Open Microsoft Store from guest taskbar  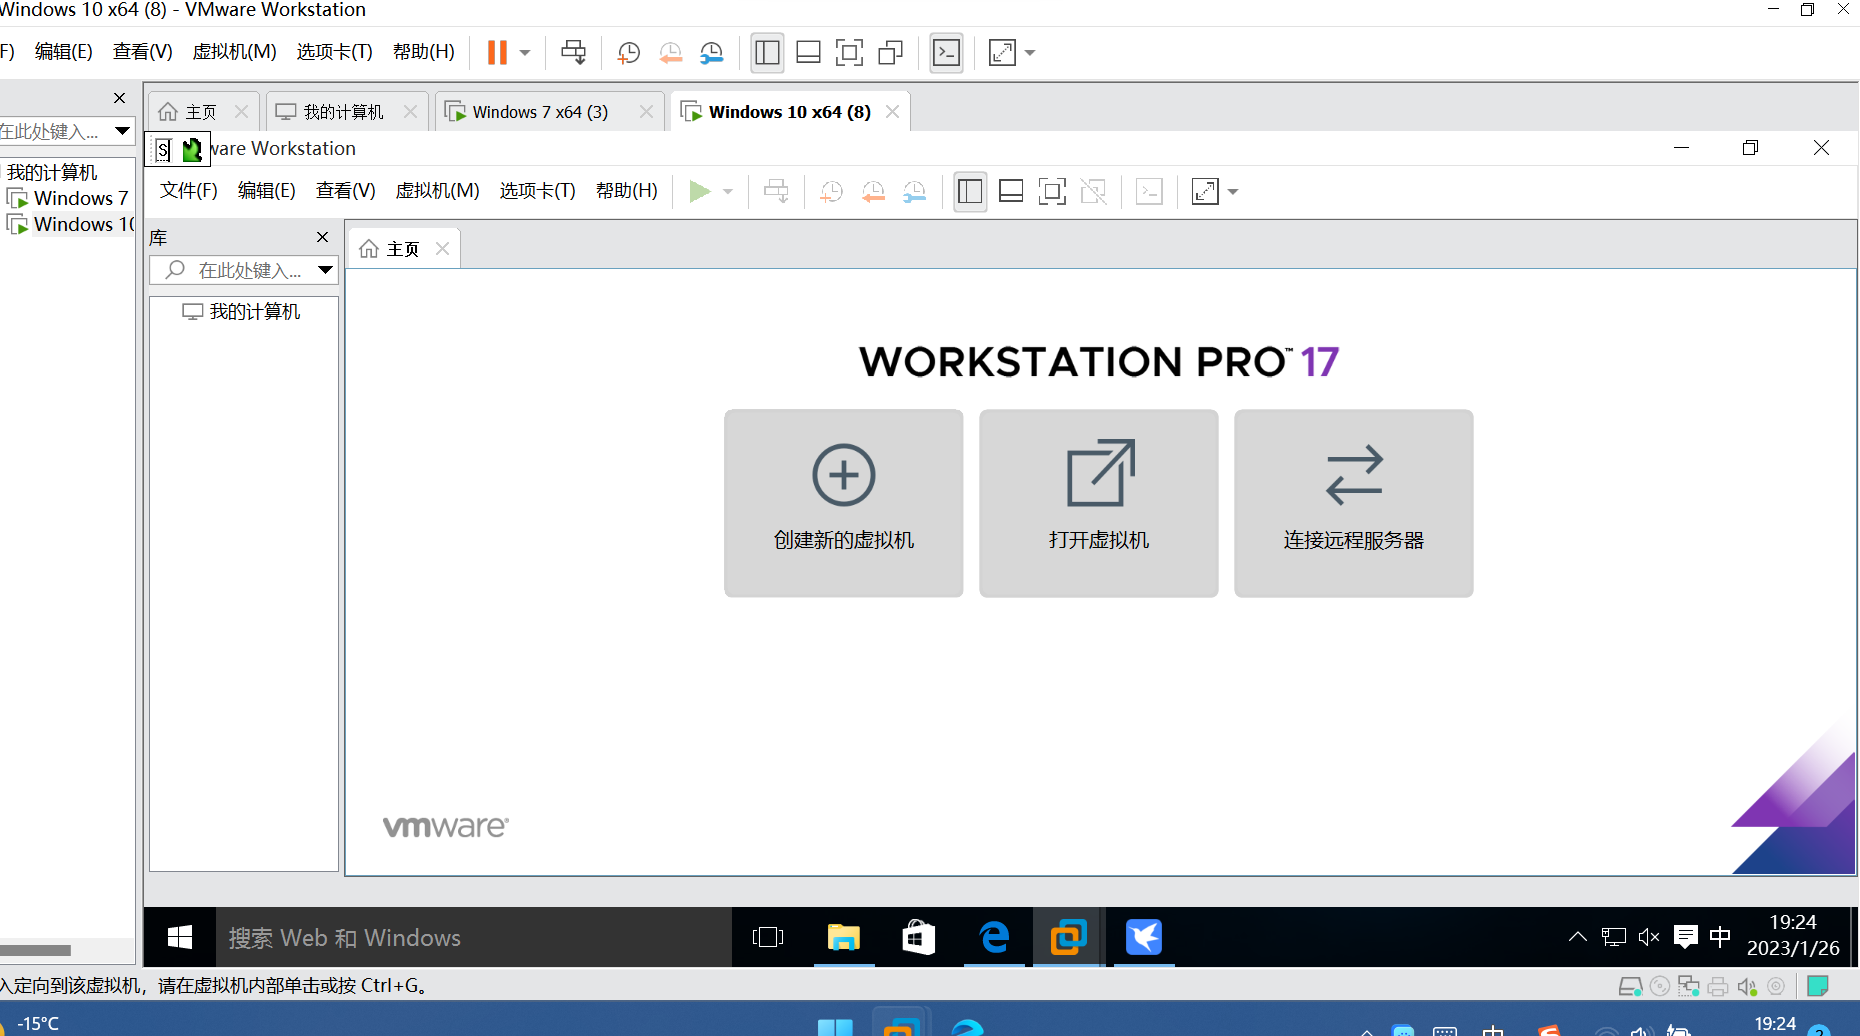point(919,937)
